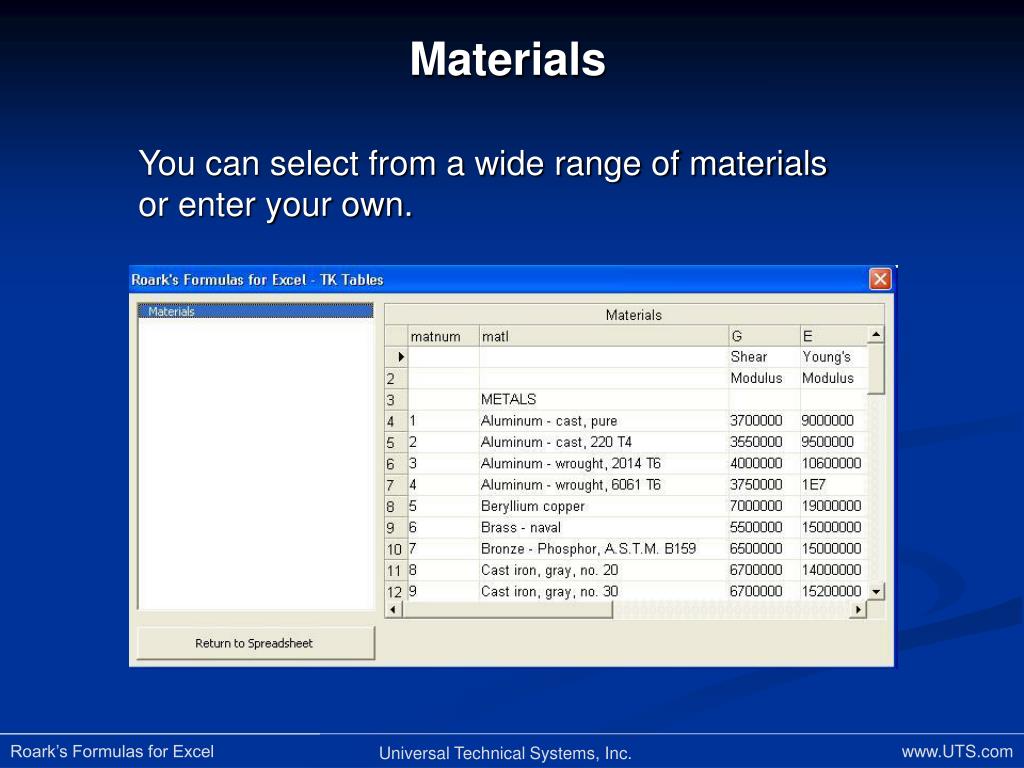Select Aluminum - wrought, 2014 T6 cell
Screen dimensions: 1024x768
click(x=603, y=464)
